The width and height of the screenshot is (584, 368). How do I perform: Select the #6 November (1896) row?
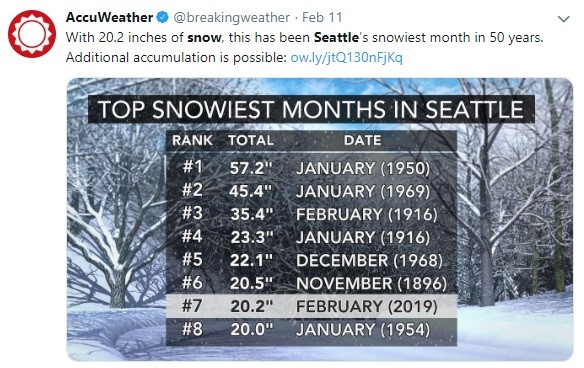[x=311, y=283]
